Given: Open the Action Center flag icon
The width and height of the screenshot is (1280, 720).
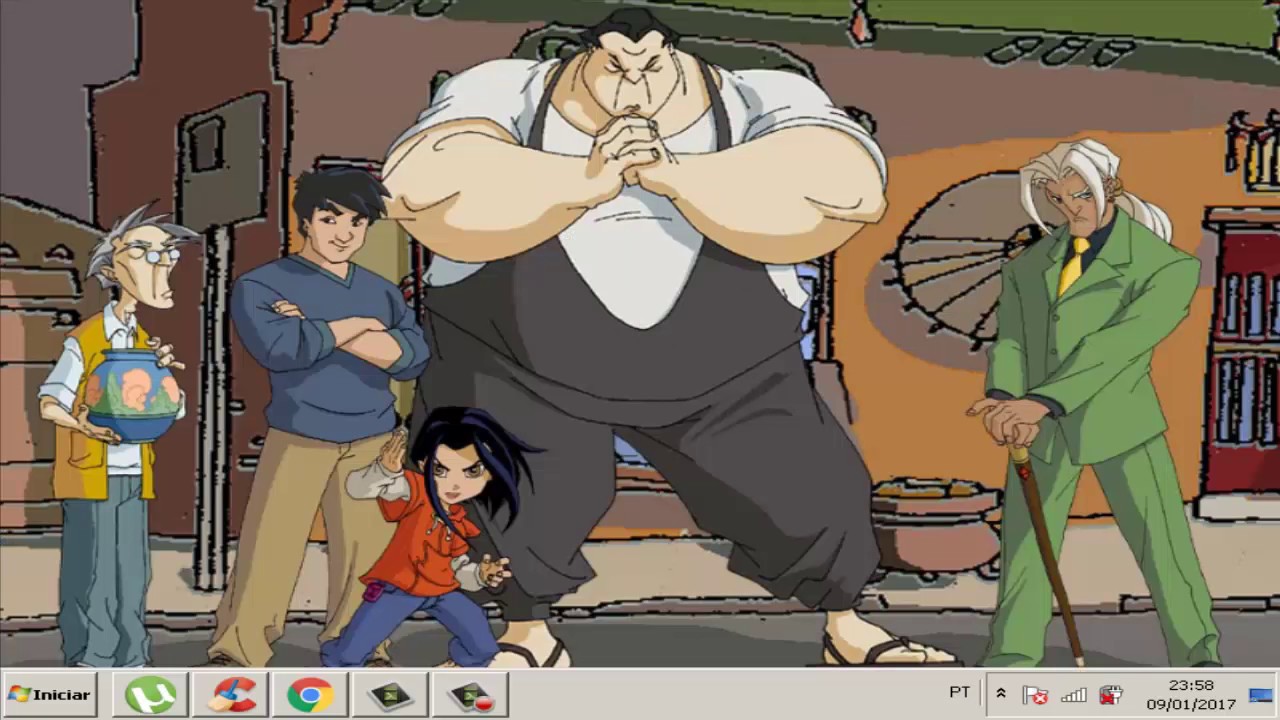Looking at the screenshot, I should point(1036,694).
